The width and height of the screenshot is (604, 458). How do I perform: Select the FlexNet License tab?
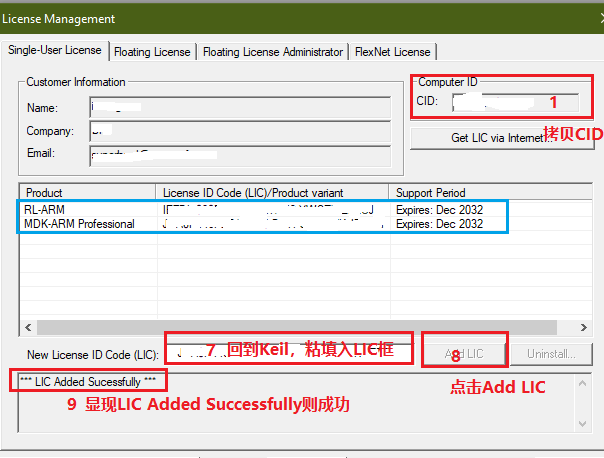click(x=393, y=52)
